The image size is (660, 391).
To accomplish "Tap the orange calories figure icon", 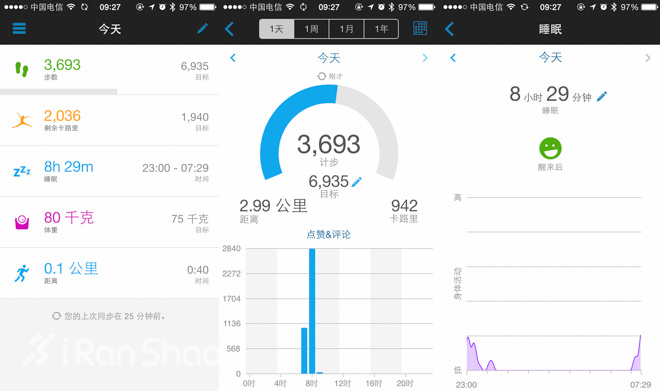I will coord(22,120).
